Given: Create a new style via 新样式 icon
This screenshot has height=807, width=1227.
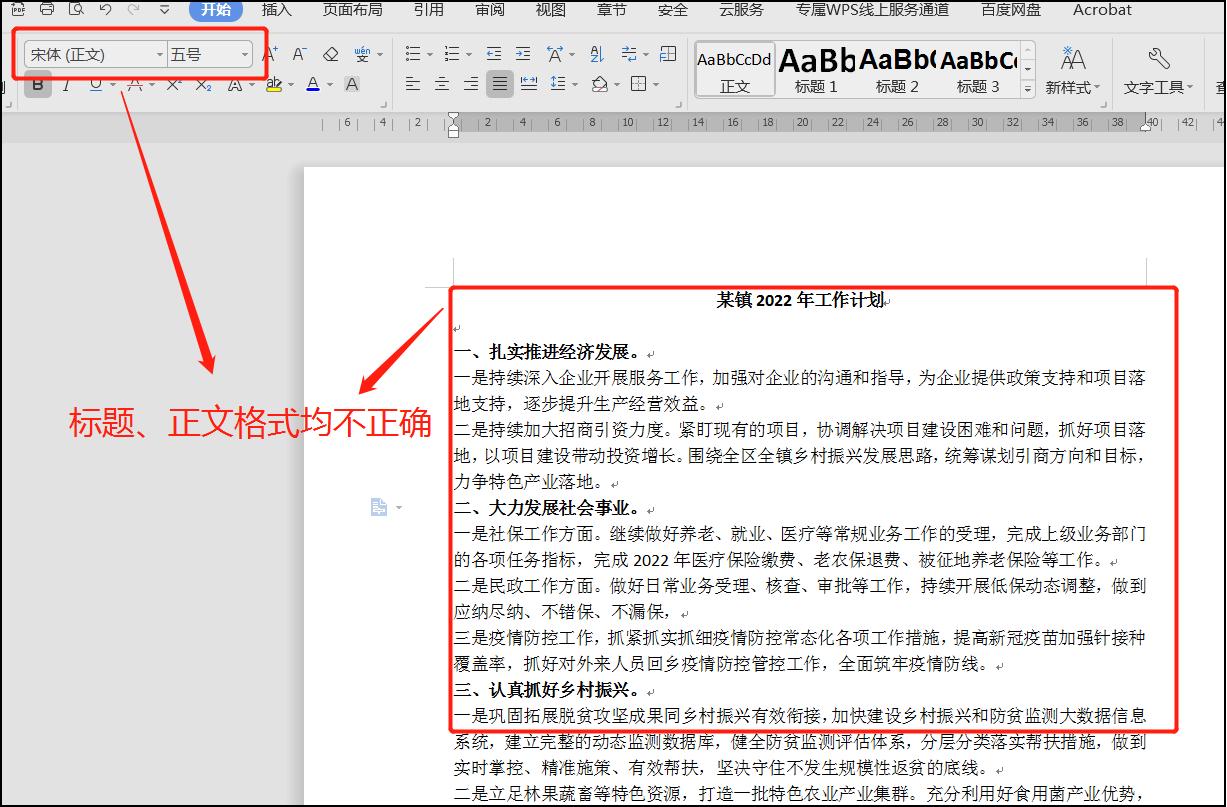Looking at the screenshot, I should [1072, 68].
